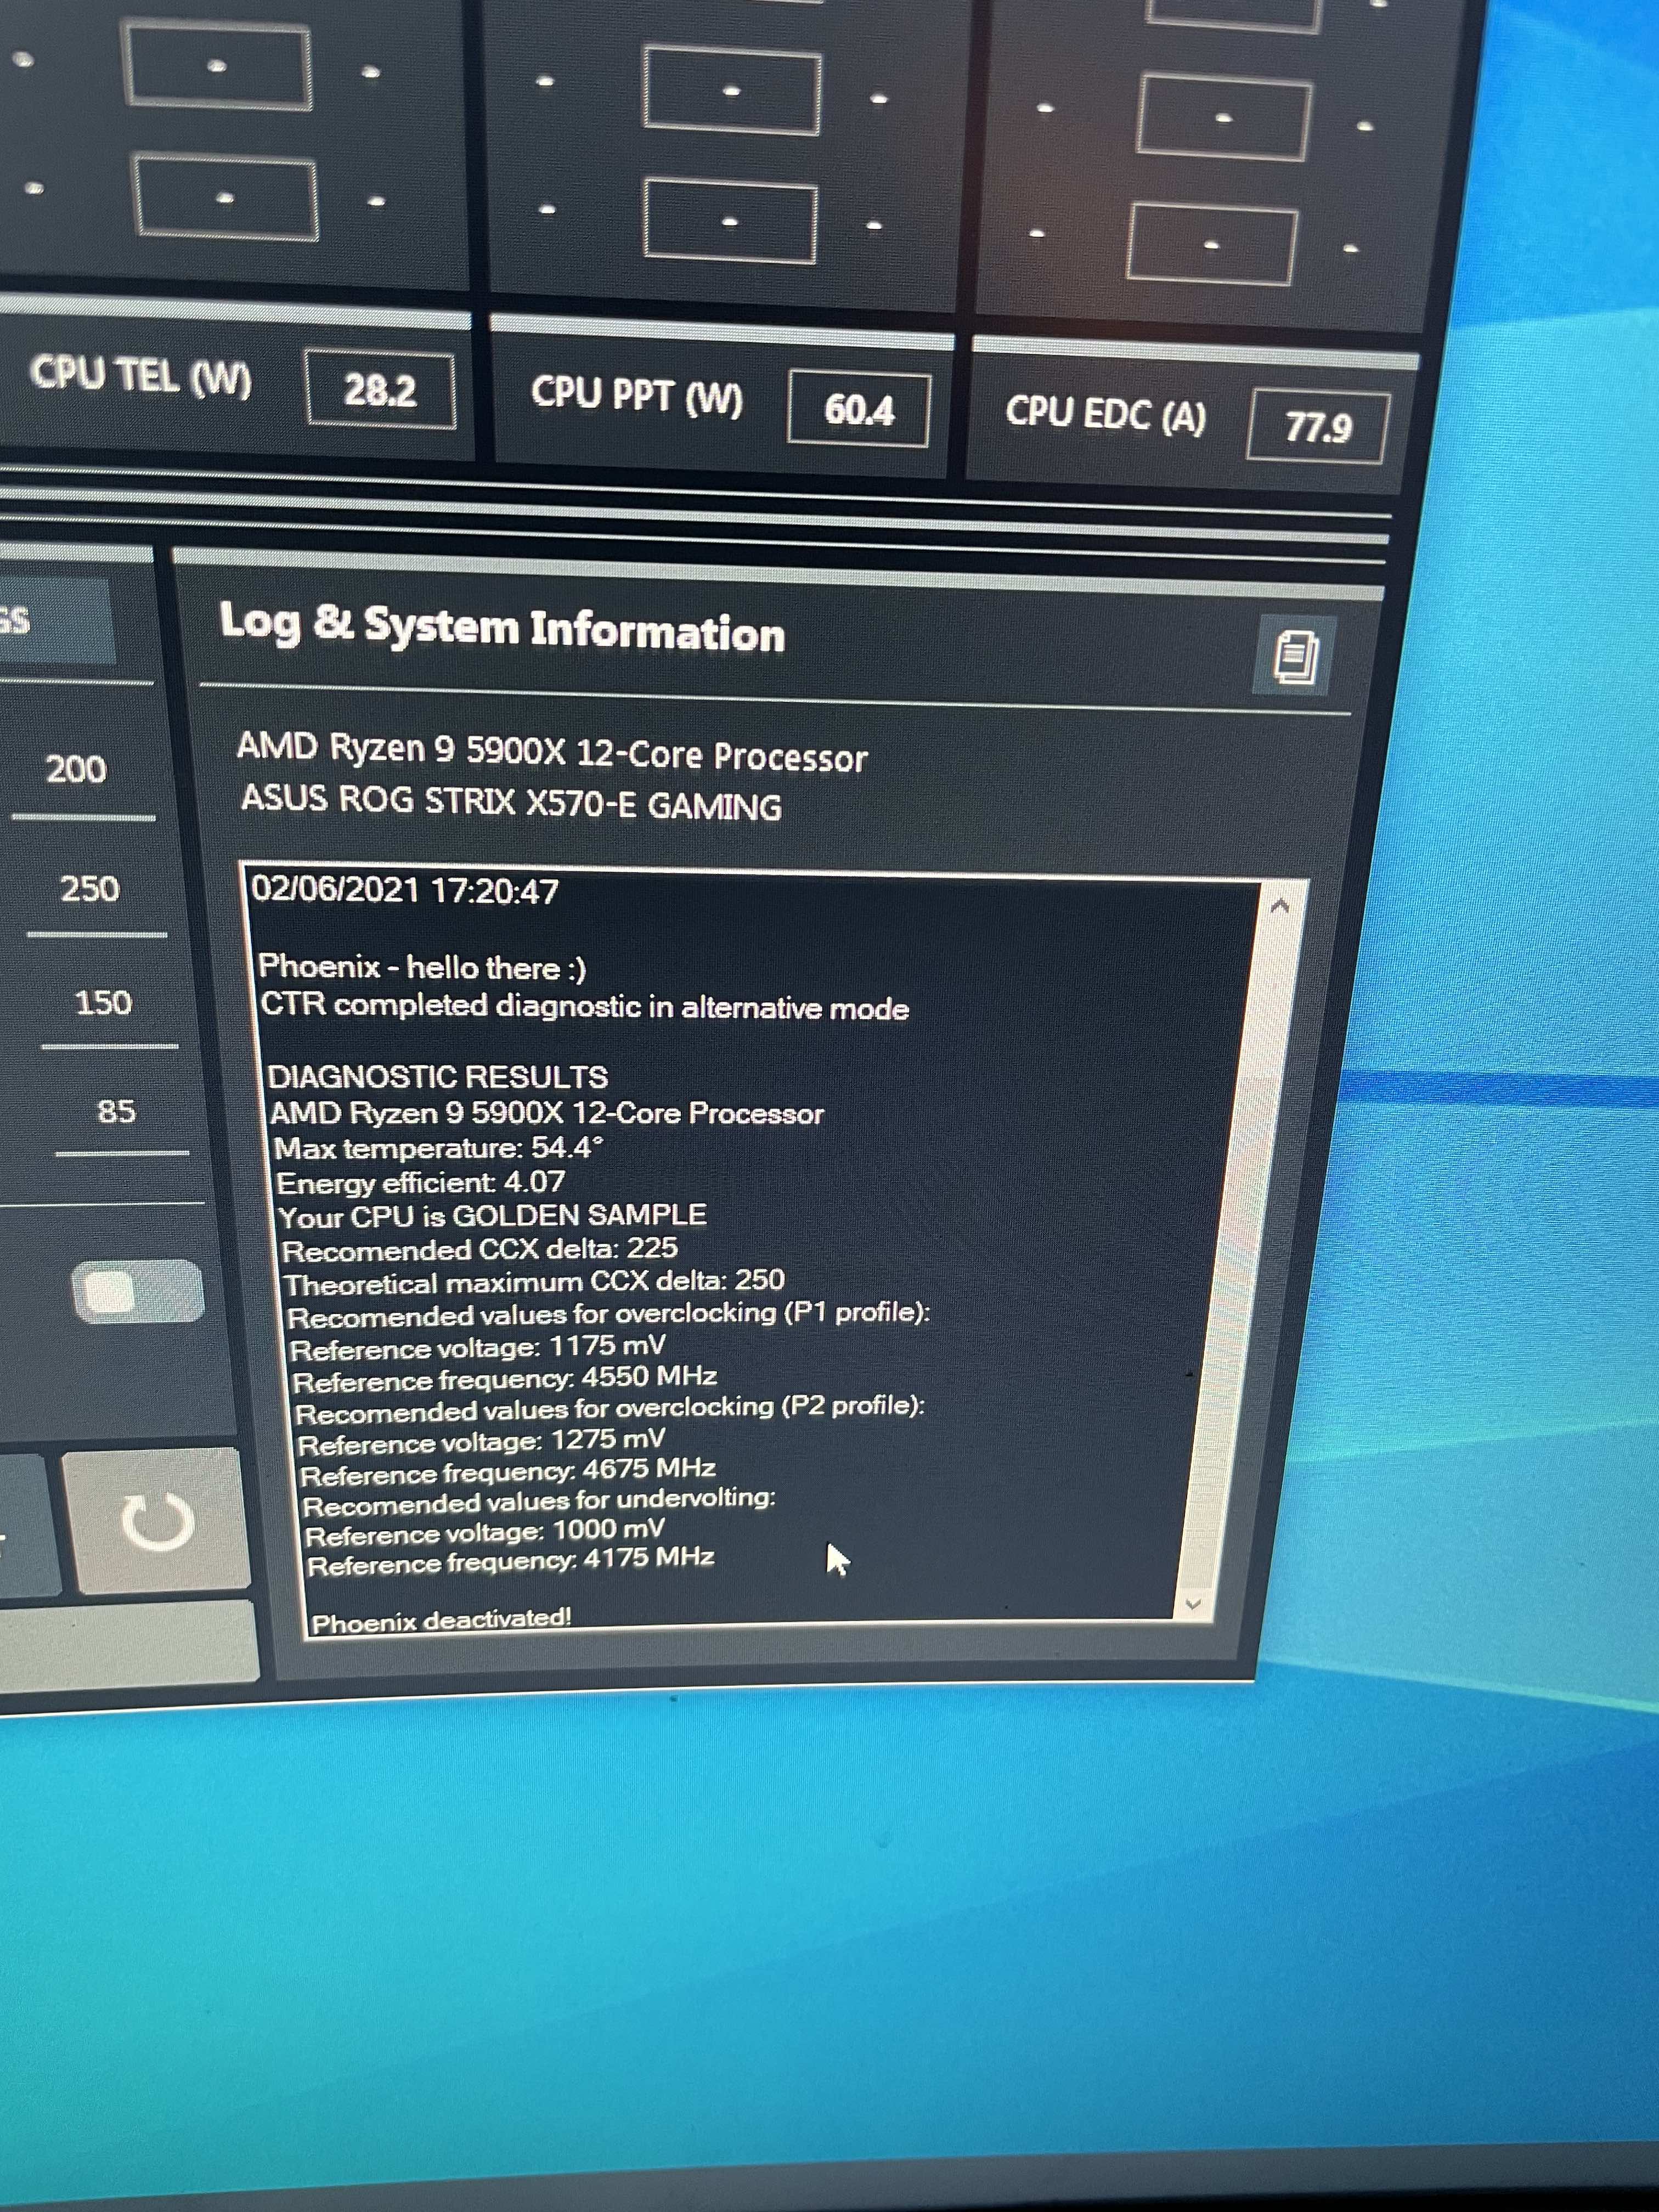
Task: Click the CPU TEL (W) value 28.2
Action: pos(380,389)
